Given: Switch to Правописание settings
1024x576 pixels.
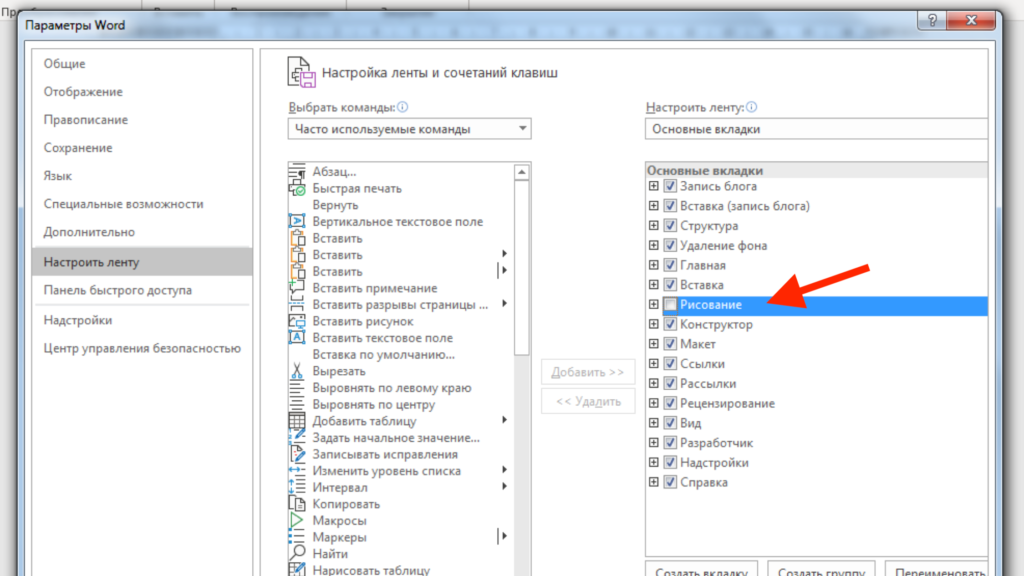Looking at the screenshot, I should pyautogui.click(x=142, y=120).
